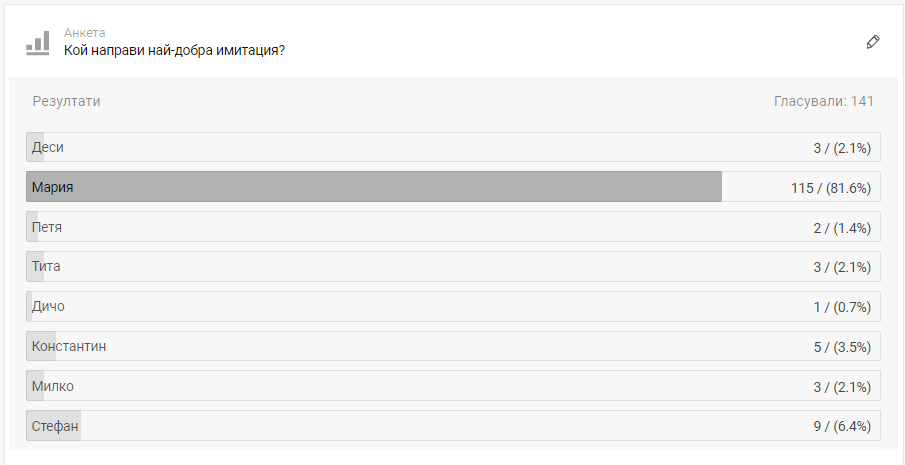Click Дичо's 1 / (0.7%) value
Screen dimensions: 905x465
click(x=842, y=306)
